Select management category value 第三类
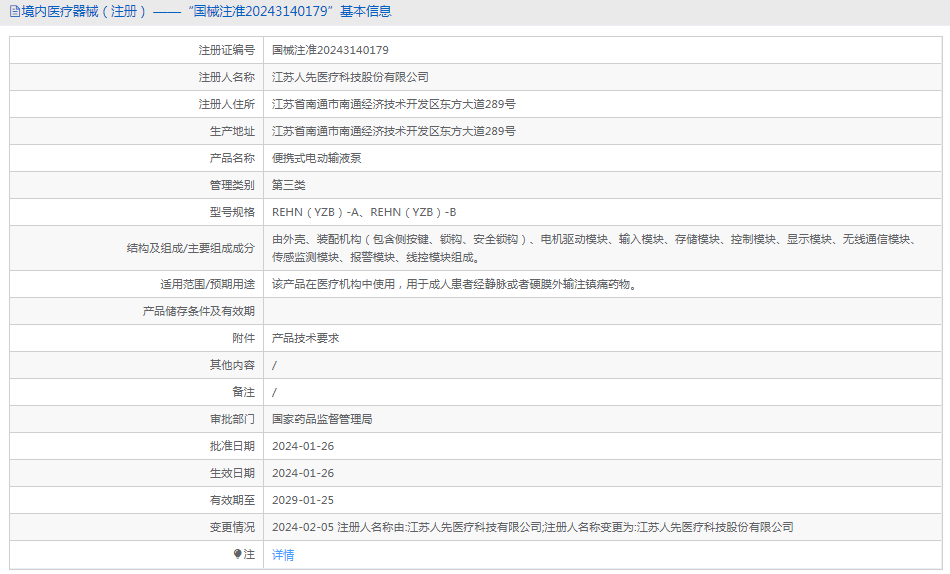This screenshot has height=574, width=950. click(x=289, y=185)
